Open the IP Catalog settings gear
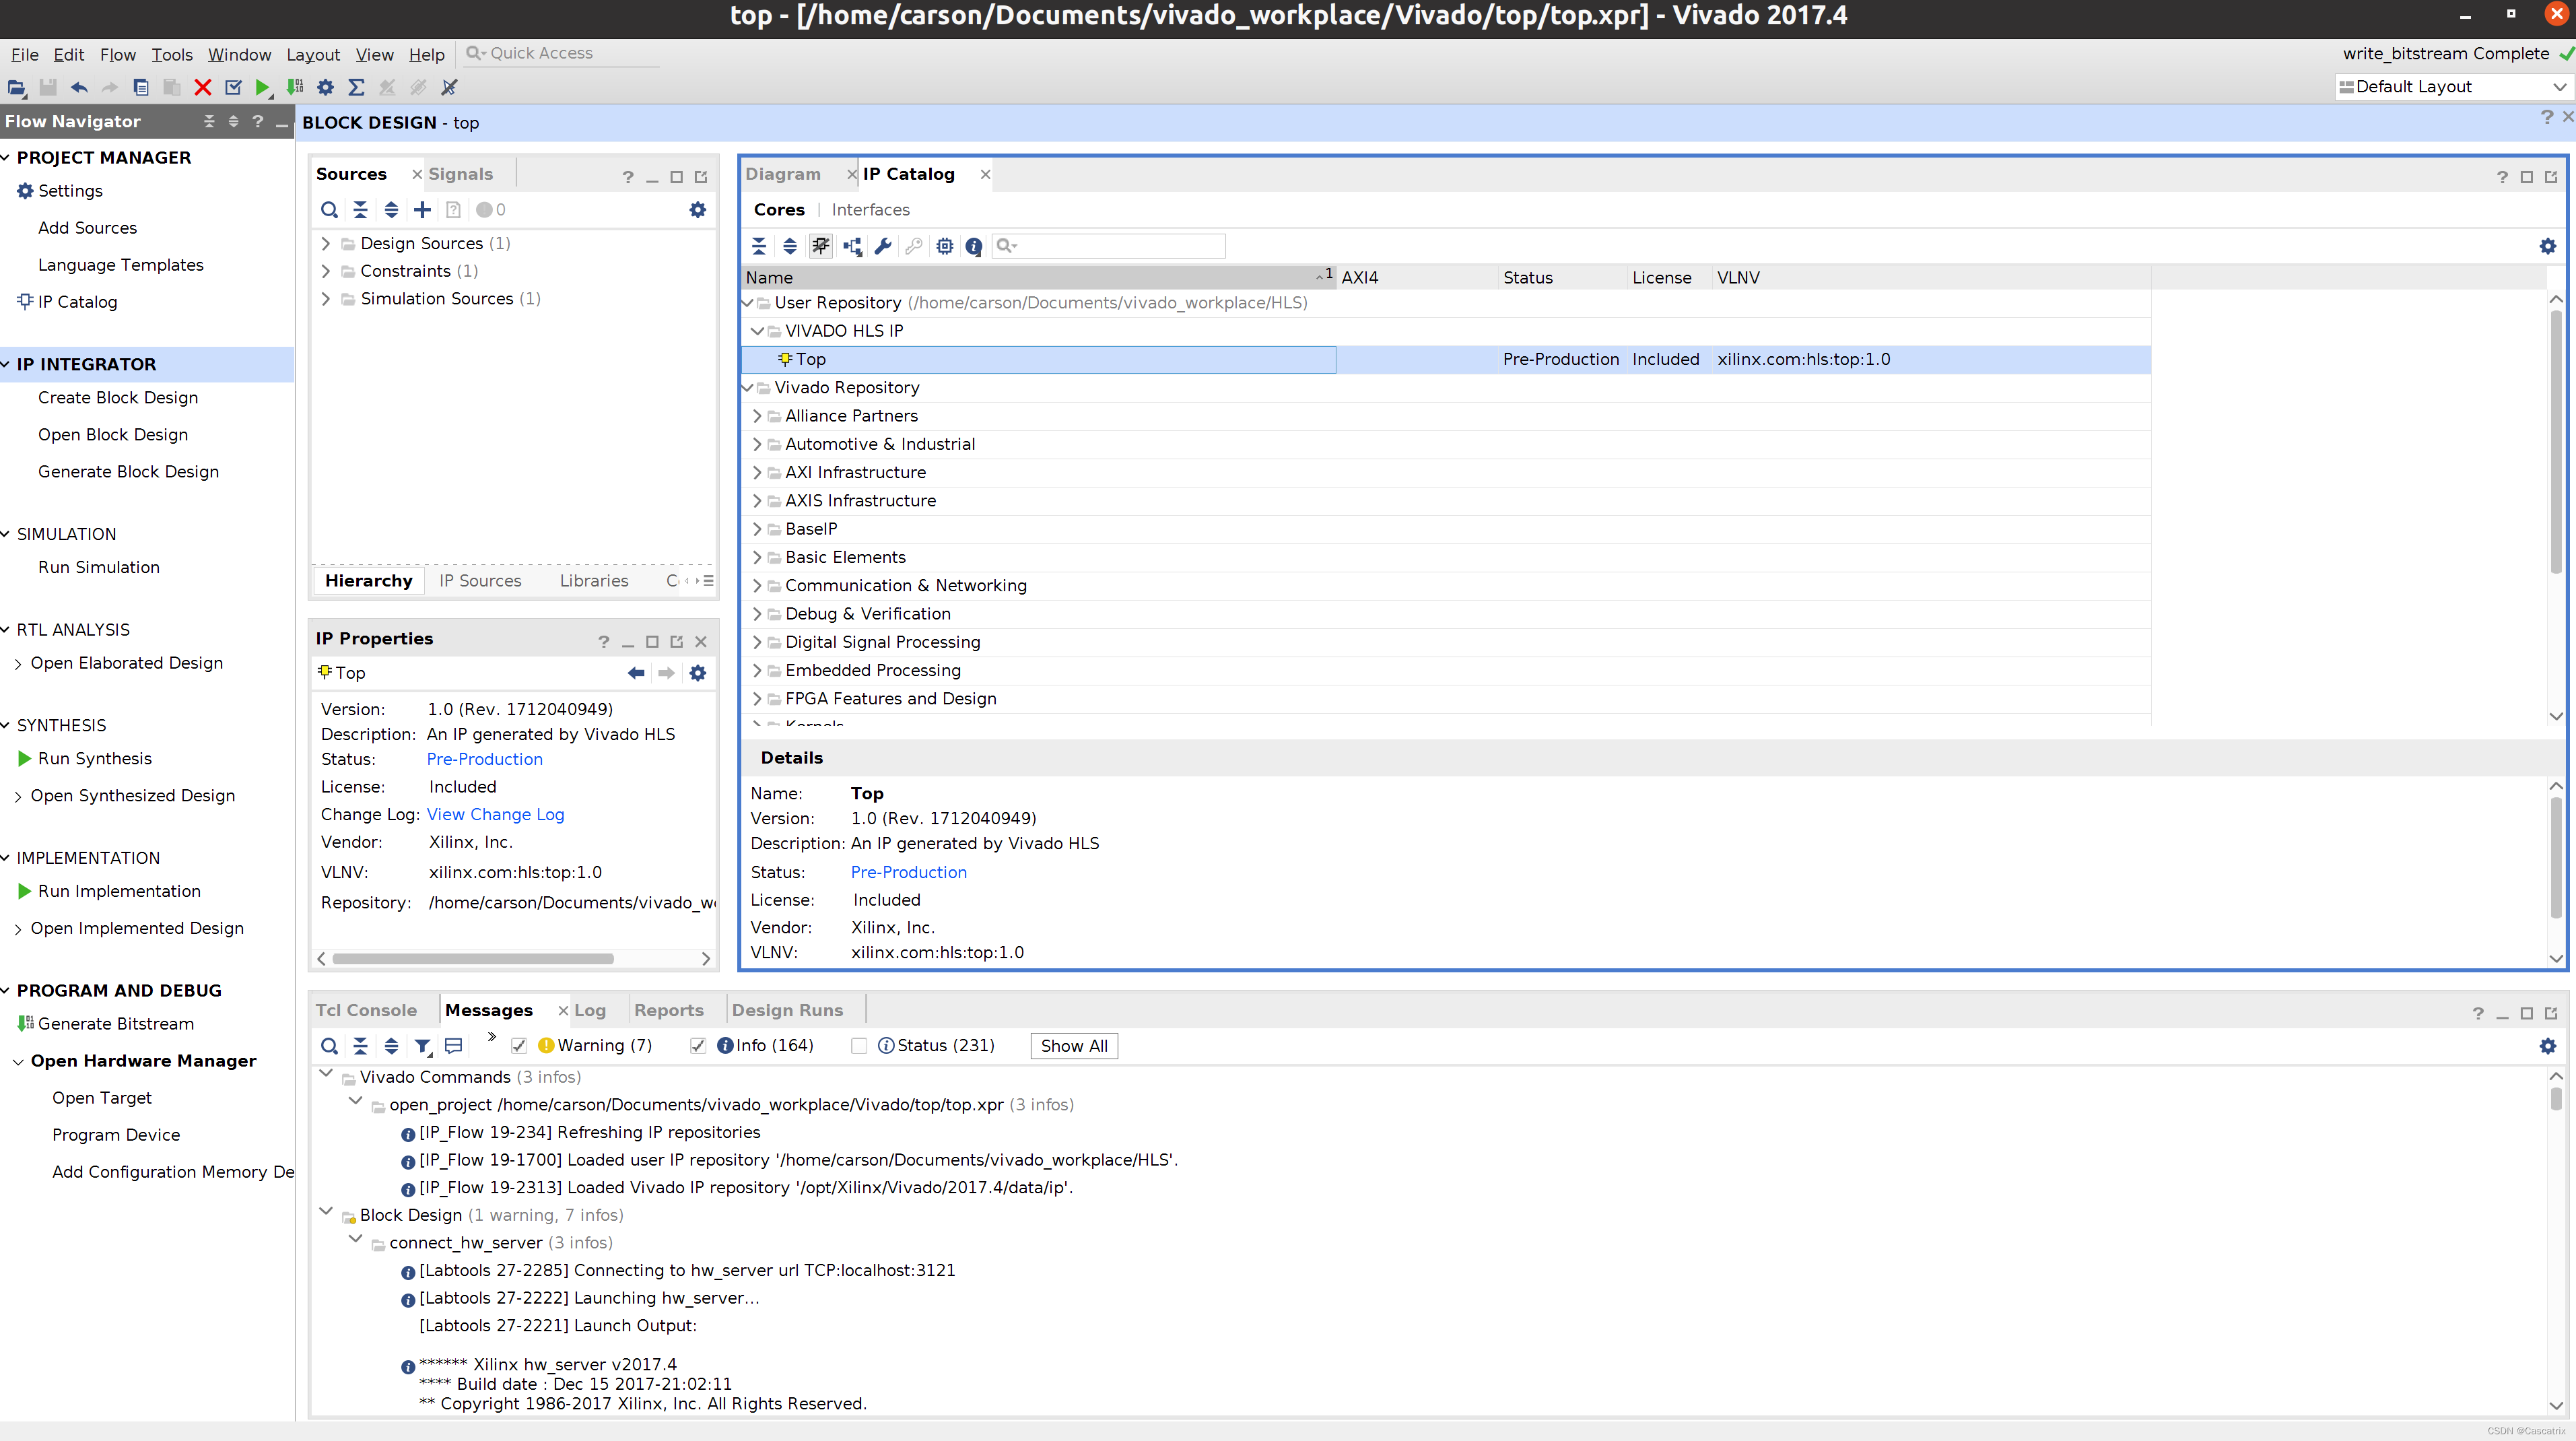This screenshot has height=1441, width=2576. tap(2548, 246)
